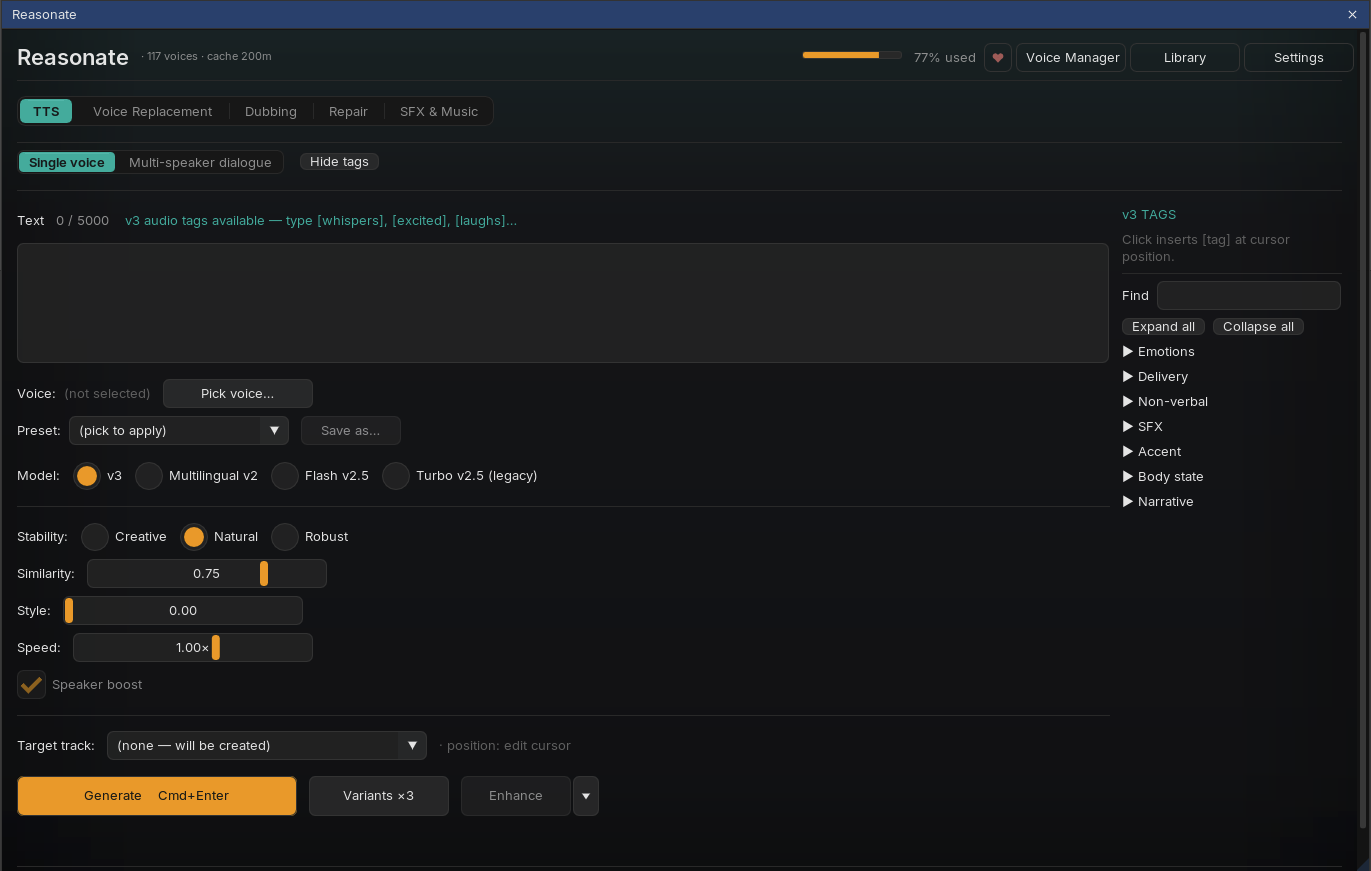Open the Library
Viewport: 1371px width, 871px height.
click(x=1185, y=58)
